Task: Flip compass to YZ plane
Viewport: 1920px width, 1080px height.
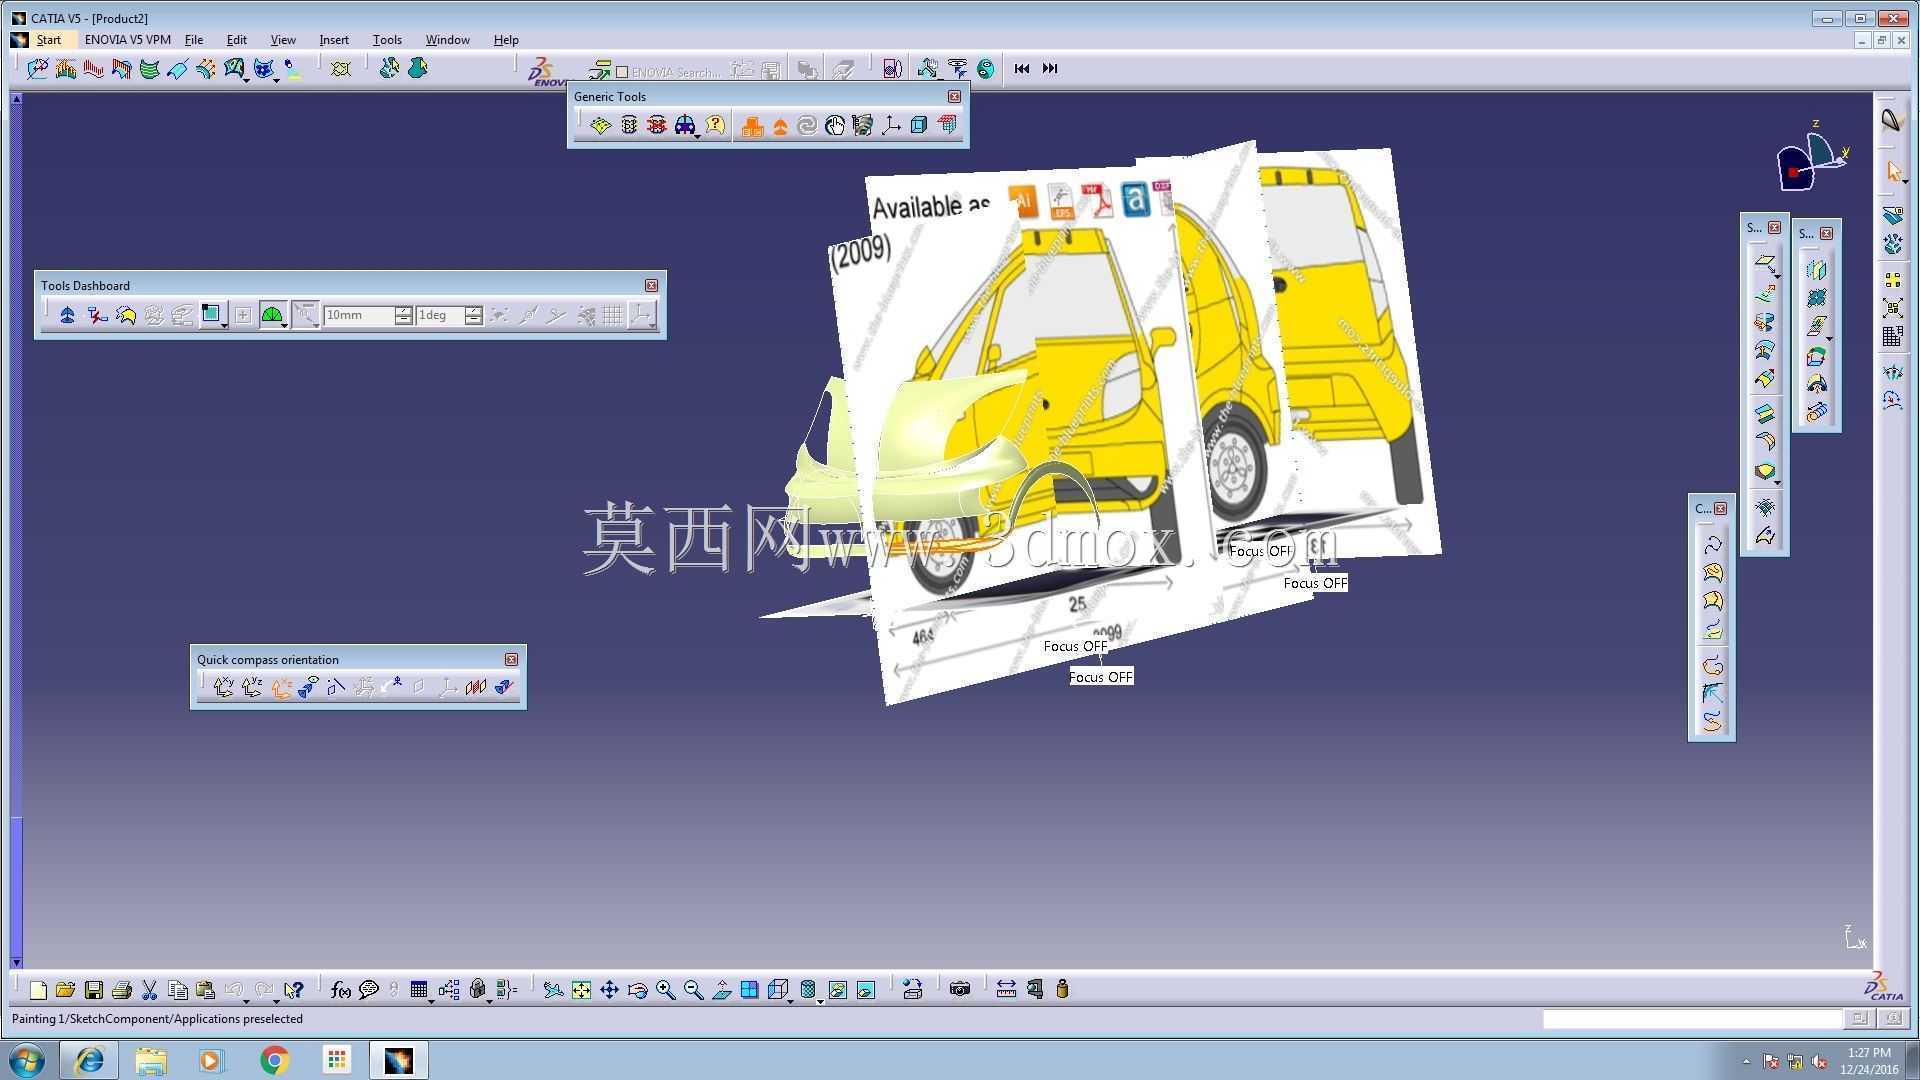Action: point(251,687)
